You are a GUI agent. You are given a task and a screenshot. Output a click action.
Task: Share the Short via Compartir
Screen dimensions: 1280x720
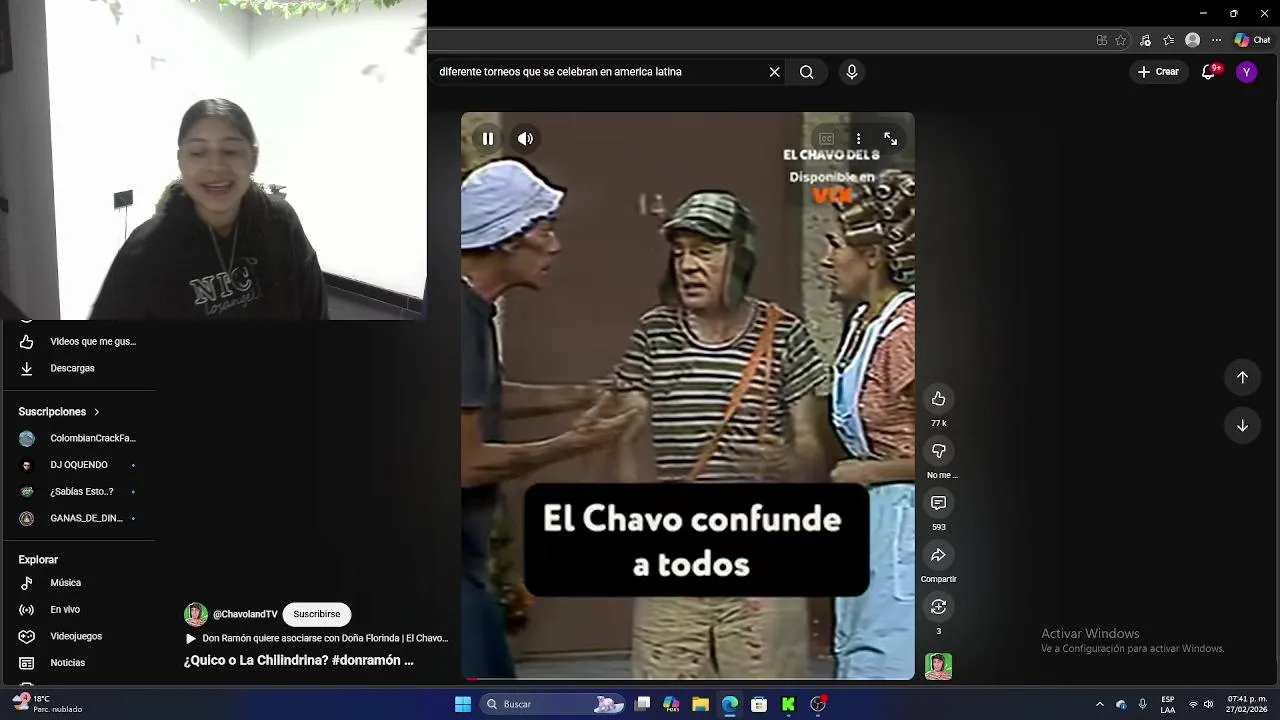point(938,555)
